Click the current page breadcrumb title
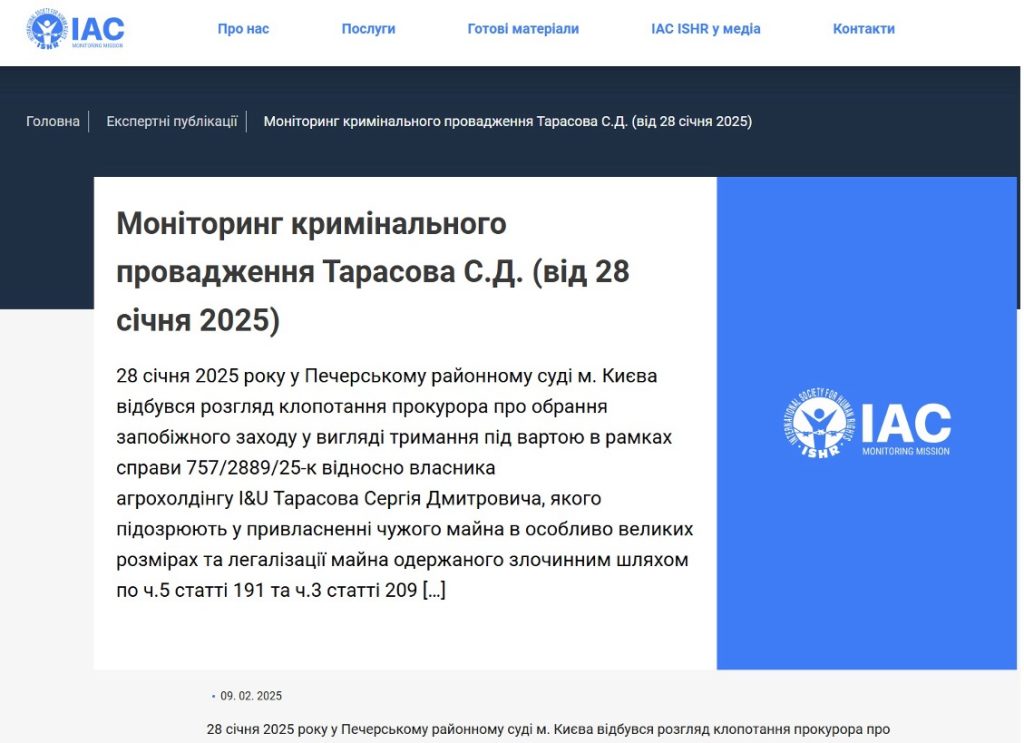The height and width of the screenshot is (743, 1024). click(507, 122)
